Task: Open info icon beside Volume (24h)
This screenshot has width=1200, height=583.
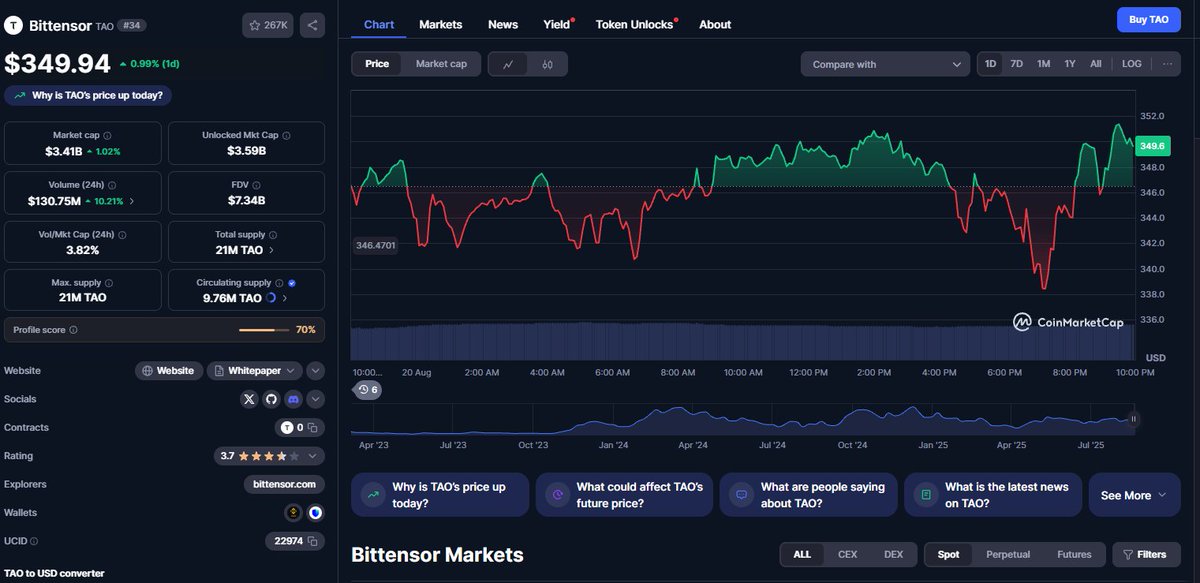Action: click(112, 185)
